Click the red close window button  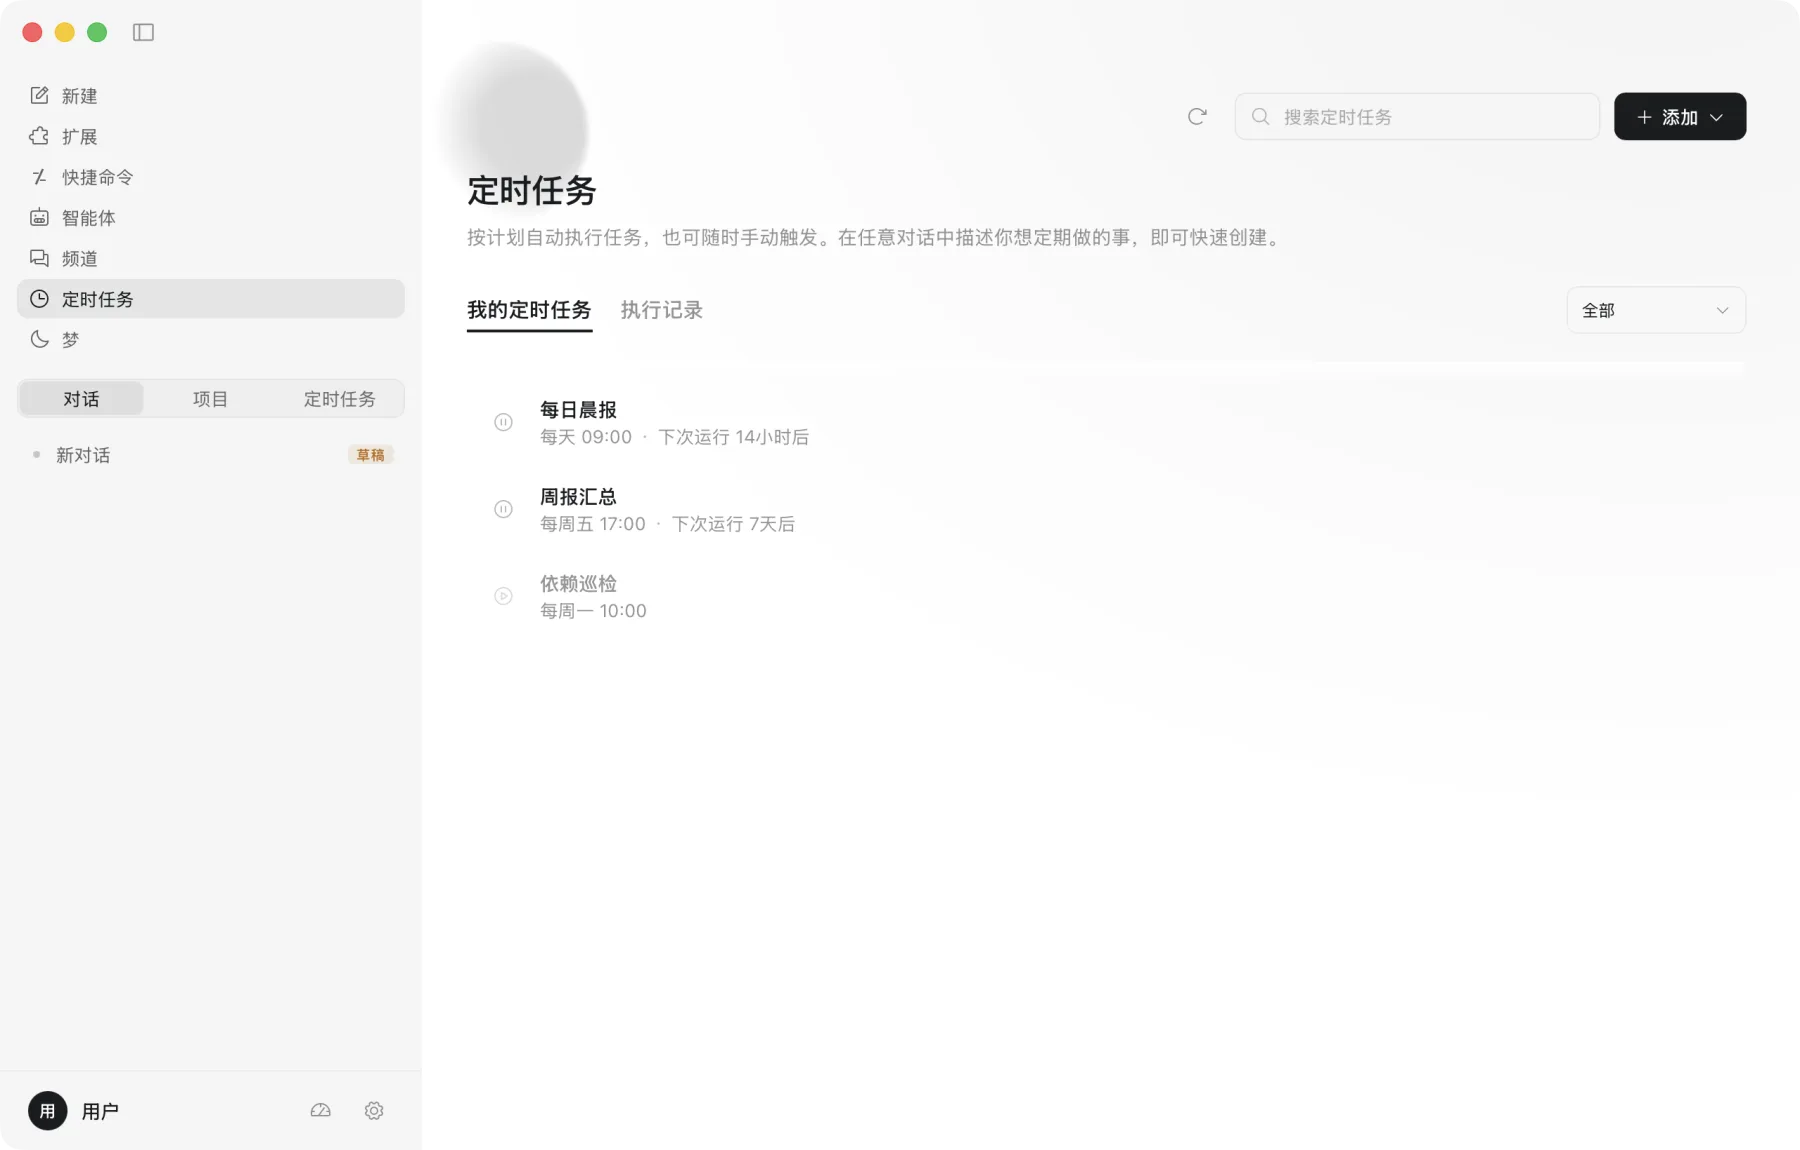point(32,33)
